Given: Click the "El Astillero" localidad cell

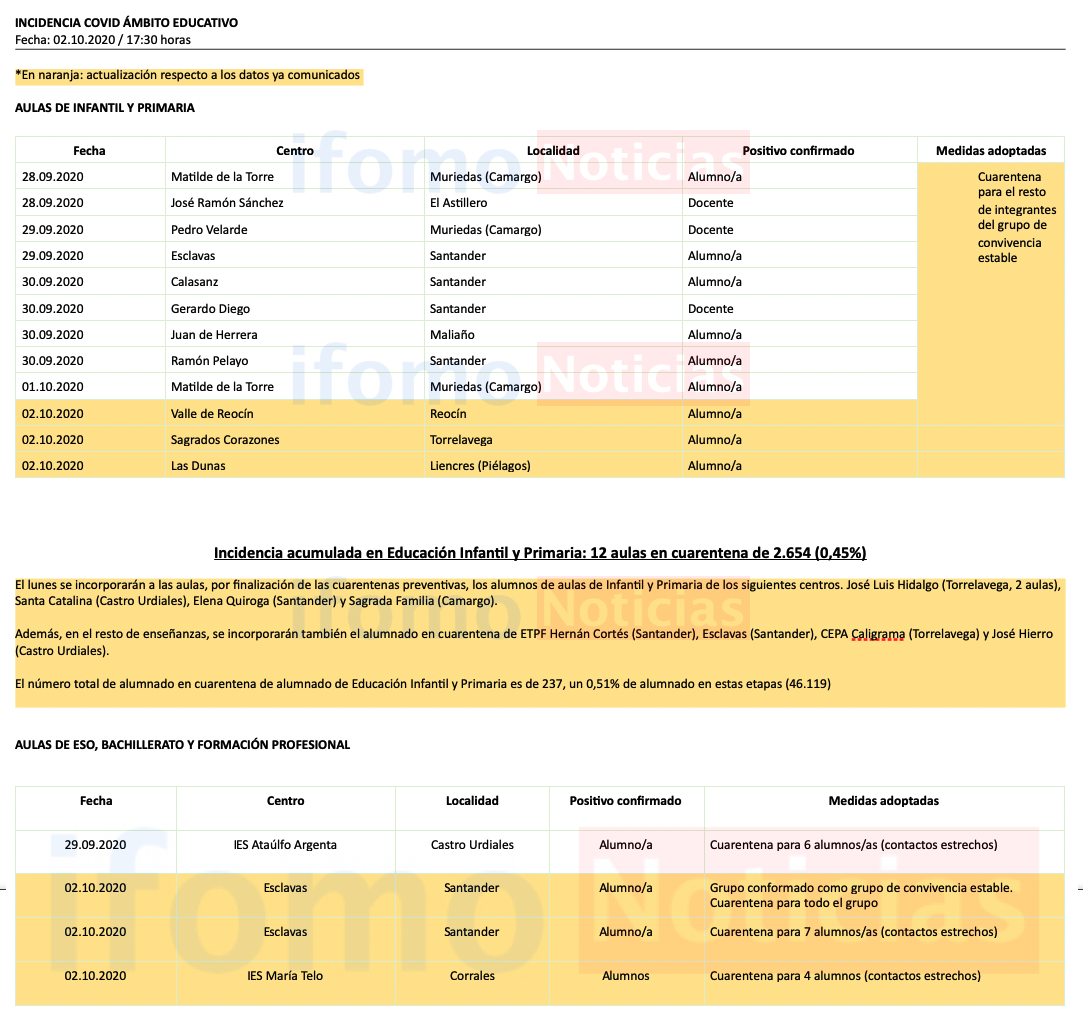Looking at the screenshot, I should tap(458, 203).
